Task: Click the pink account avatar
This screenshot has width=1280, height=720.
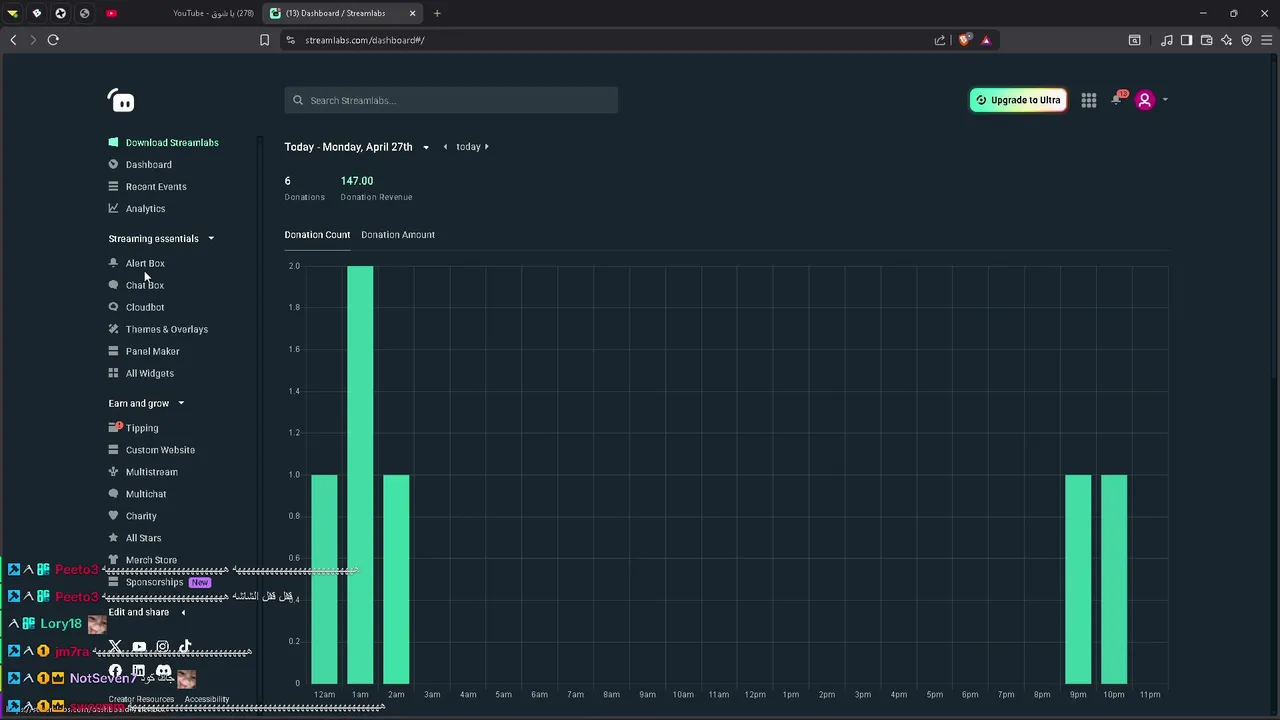Action: (1145, 100)
